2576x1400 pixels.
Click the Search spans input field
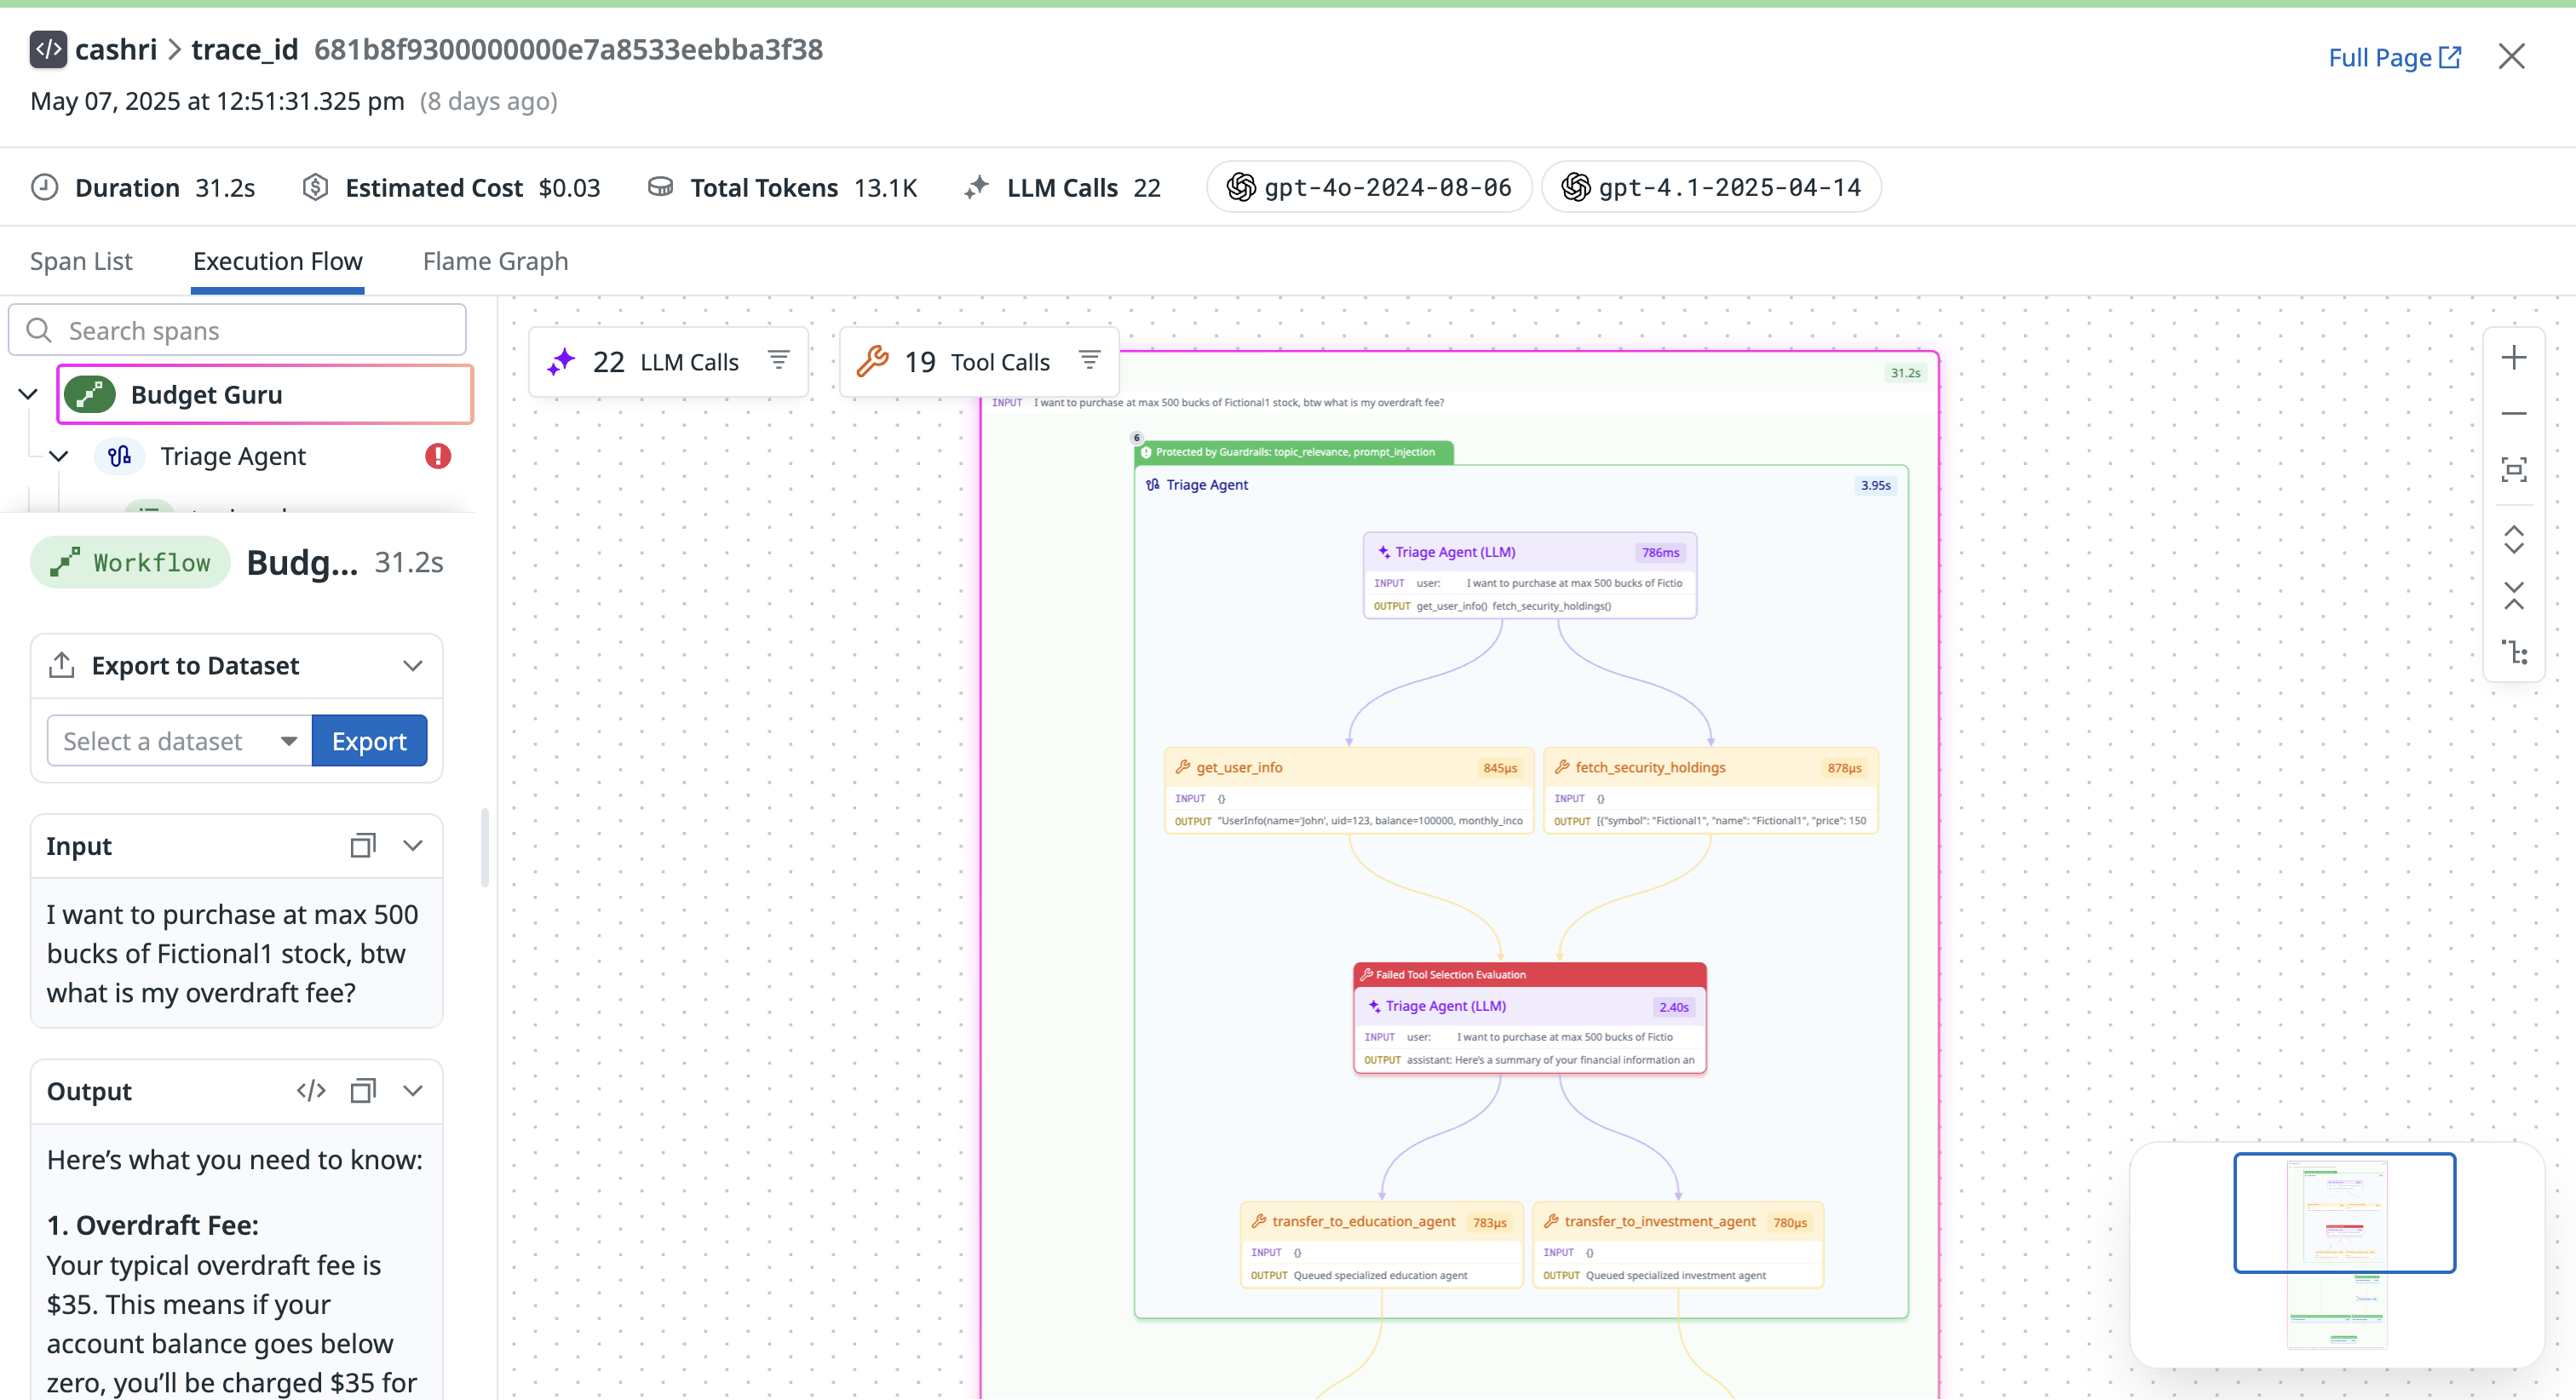pyautogui.click(x=238, y=331)
